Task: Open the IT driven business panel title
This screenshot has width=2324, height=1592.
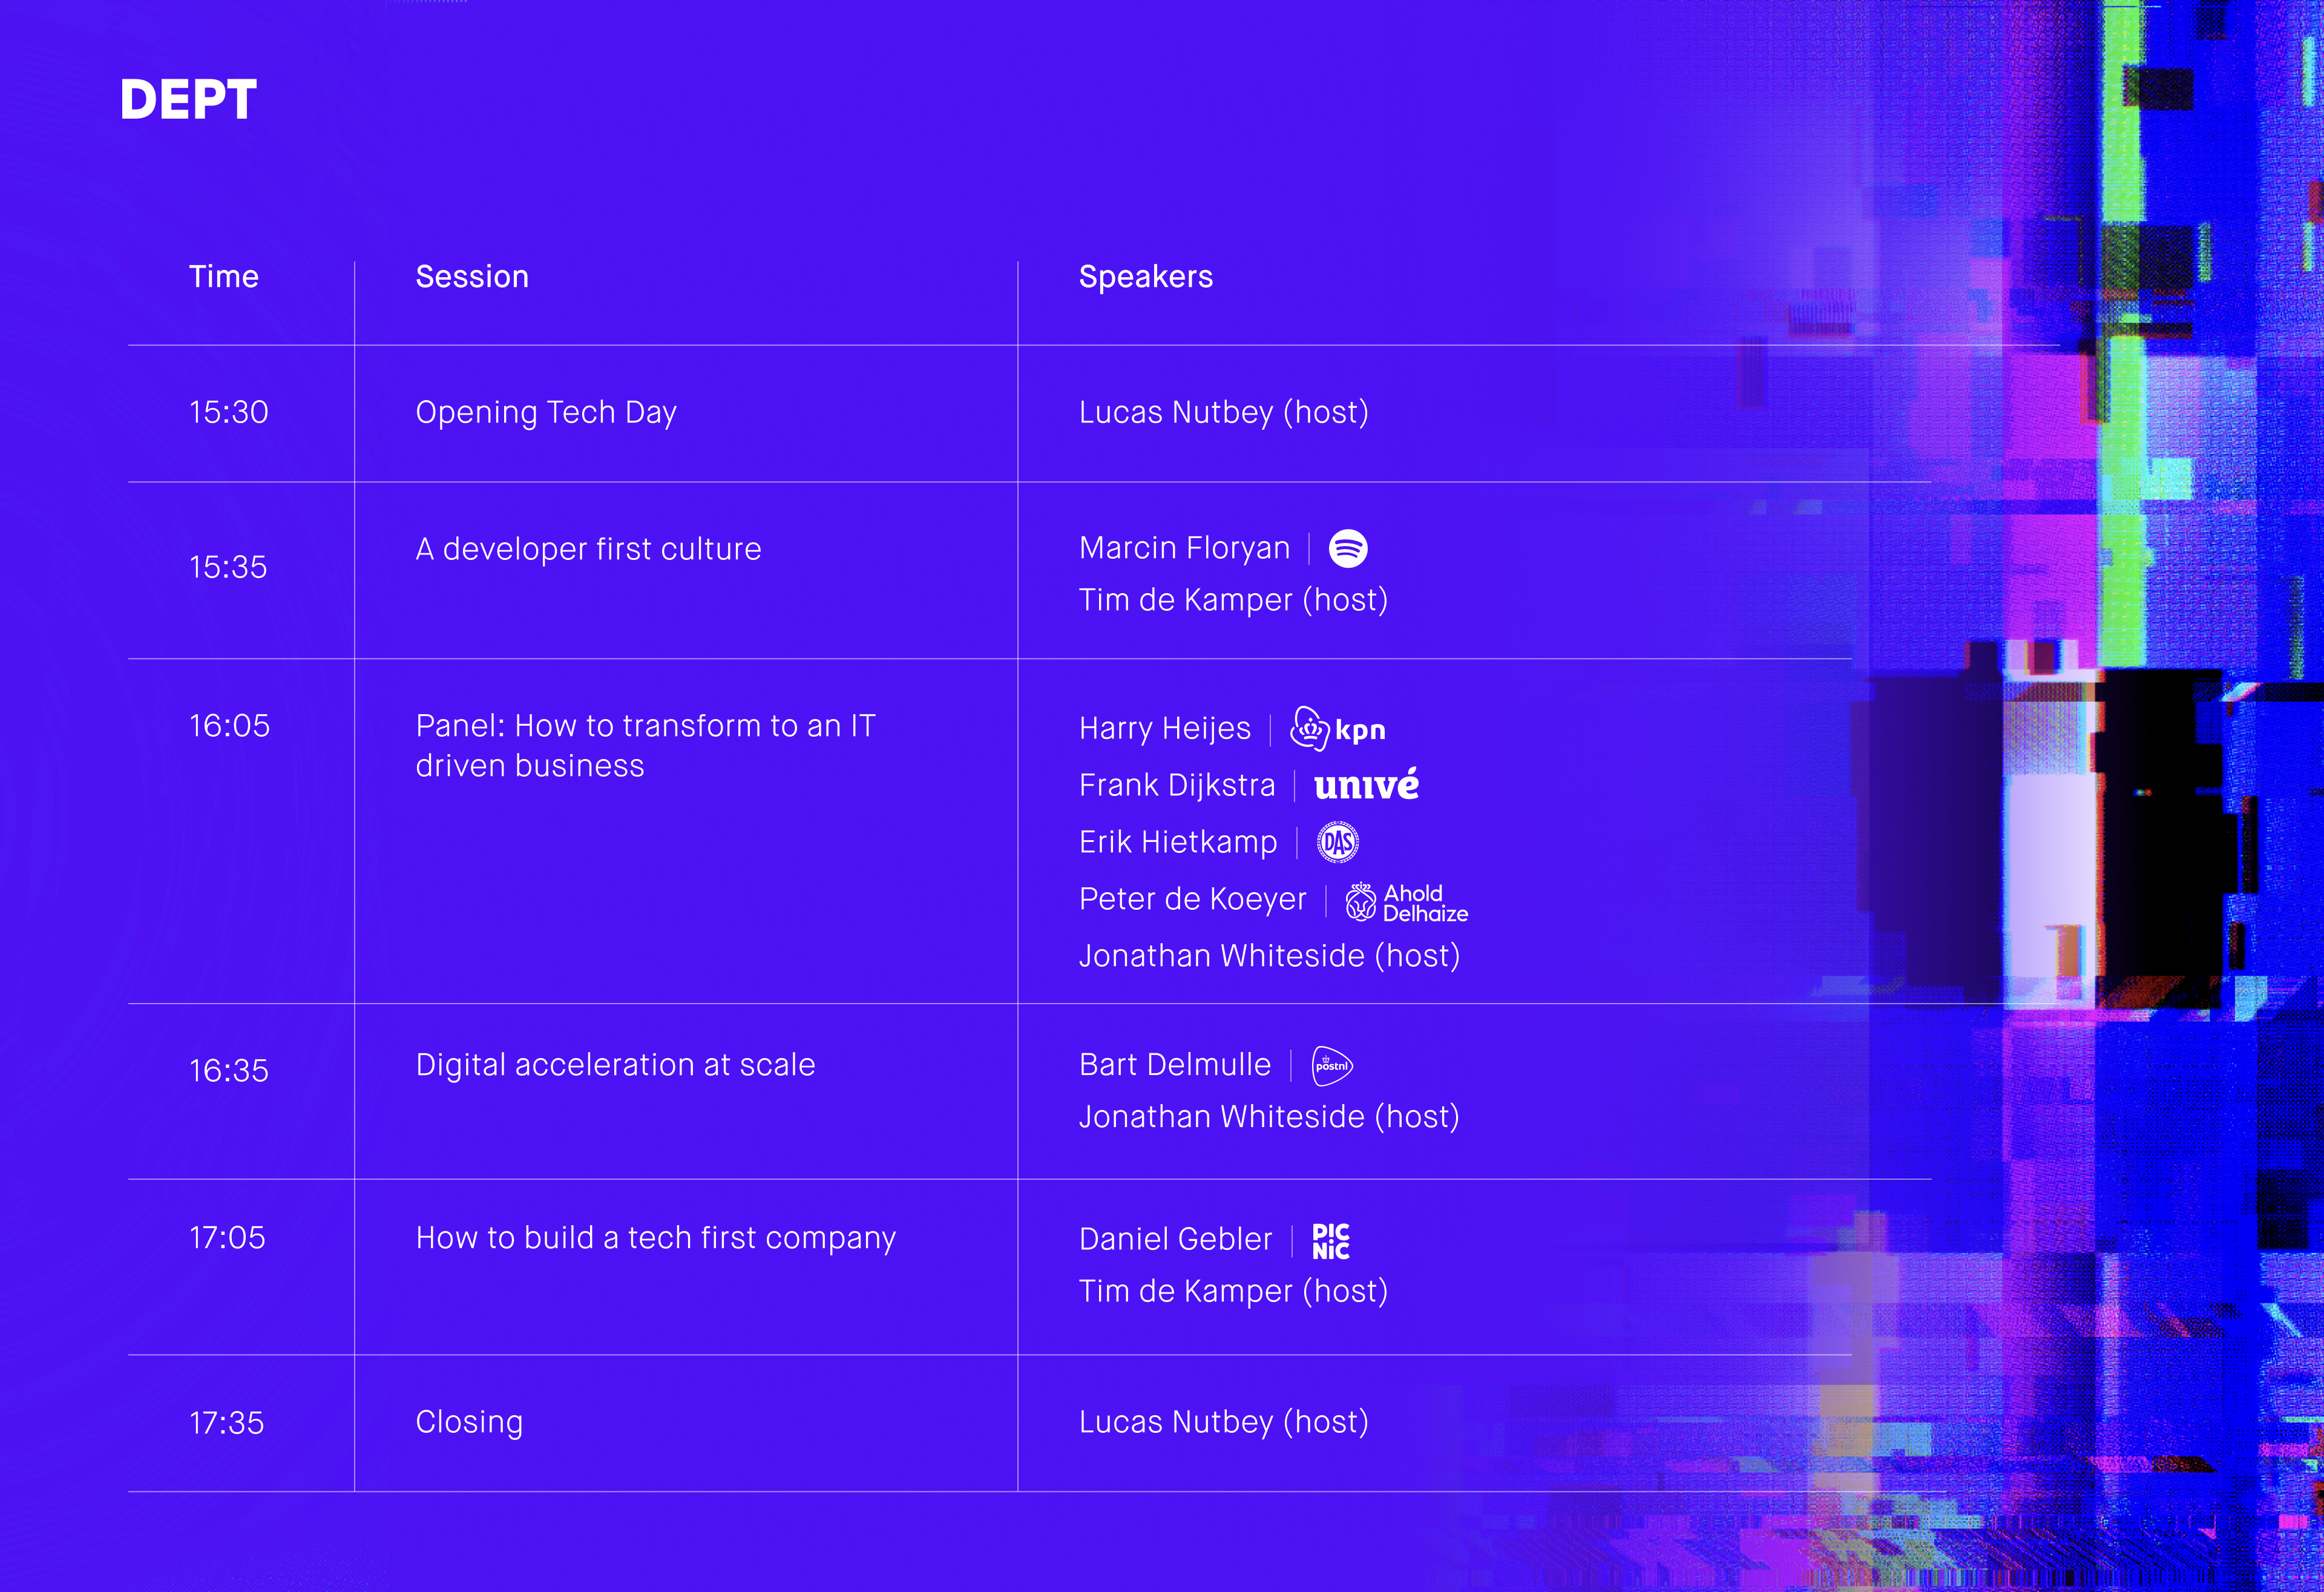Action: coord(645,745)
